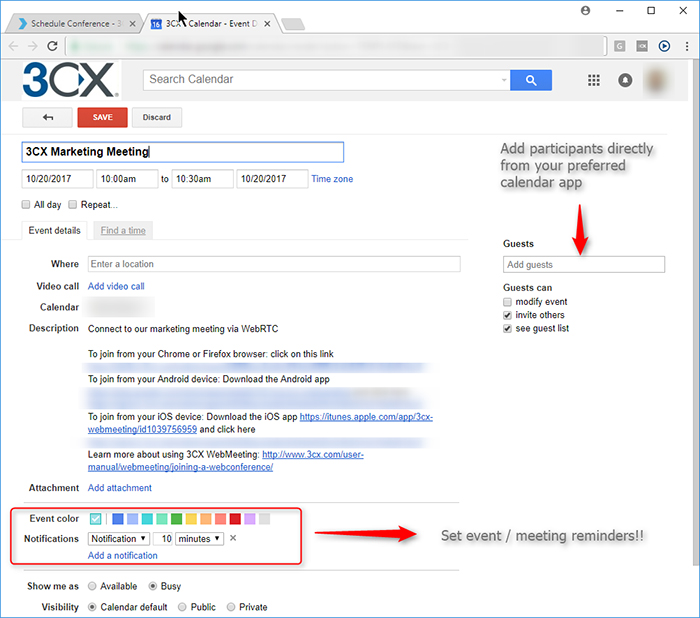Screen dimensions: 700x618
Task: Click Add attachment link
Action: coord(120,488)
